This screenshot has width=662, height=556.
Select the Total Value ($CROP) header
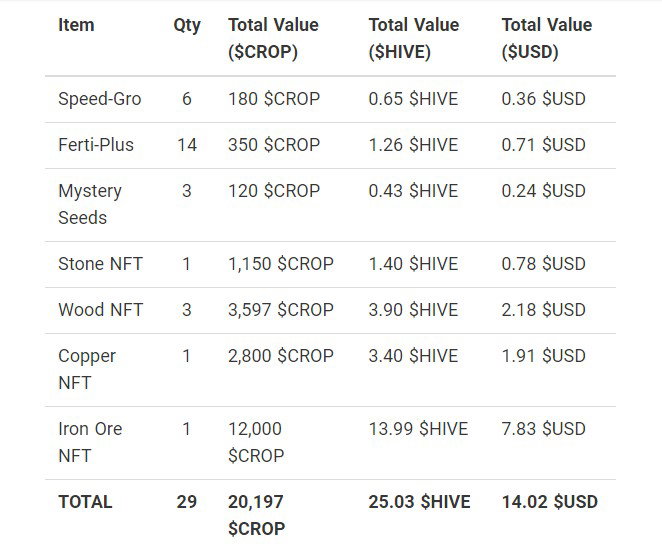[x=273, y=38]
